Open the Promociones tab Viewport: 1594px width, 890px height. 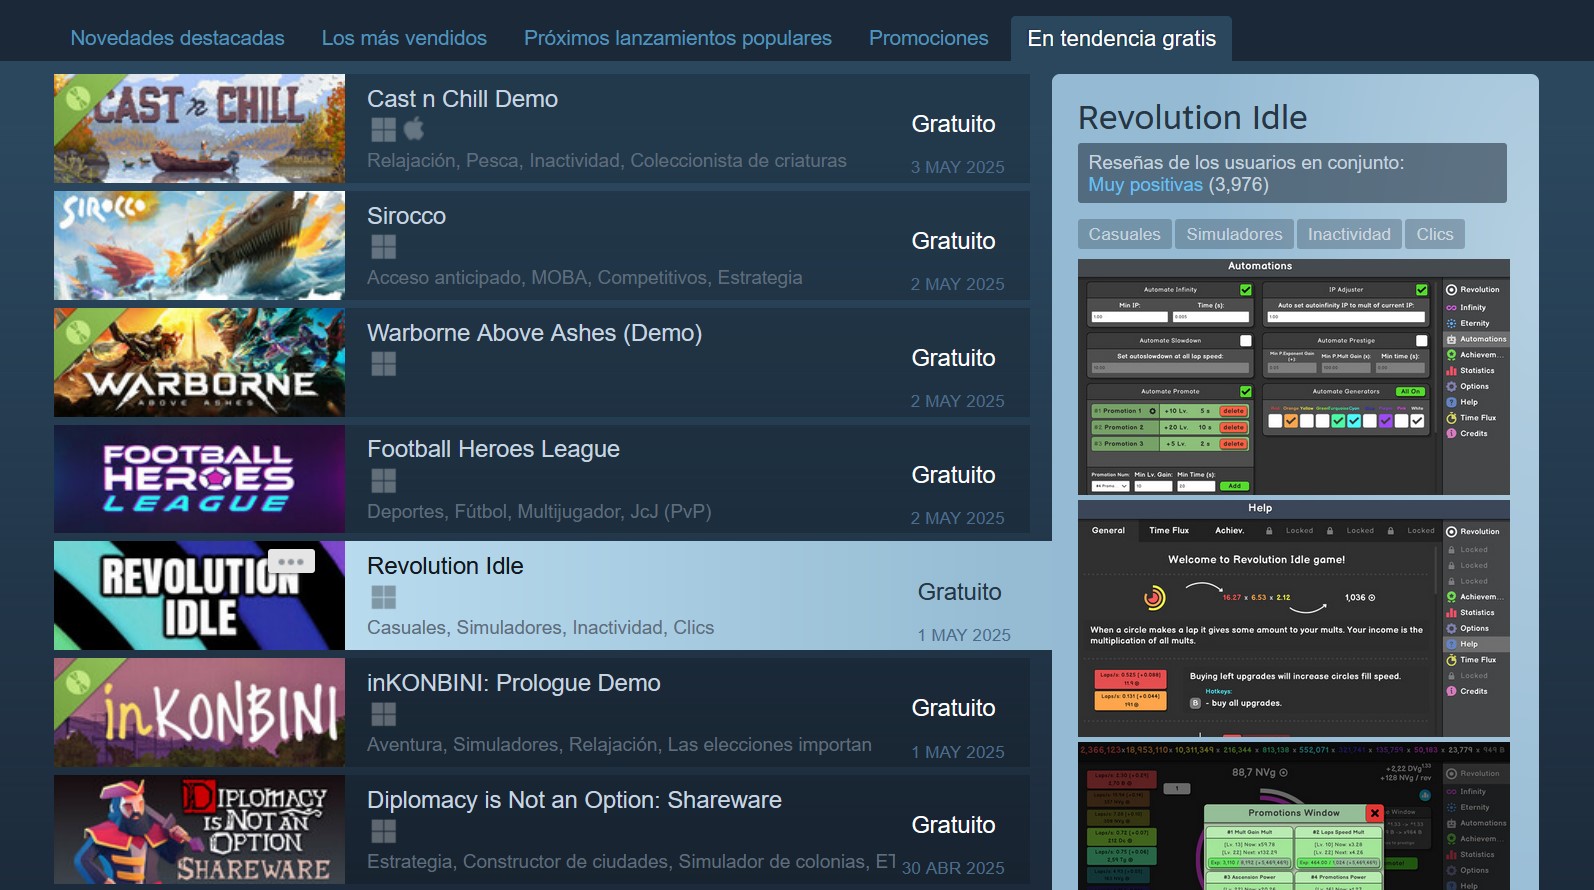[928, 38]
